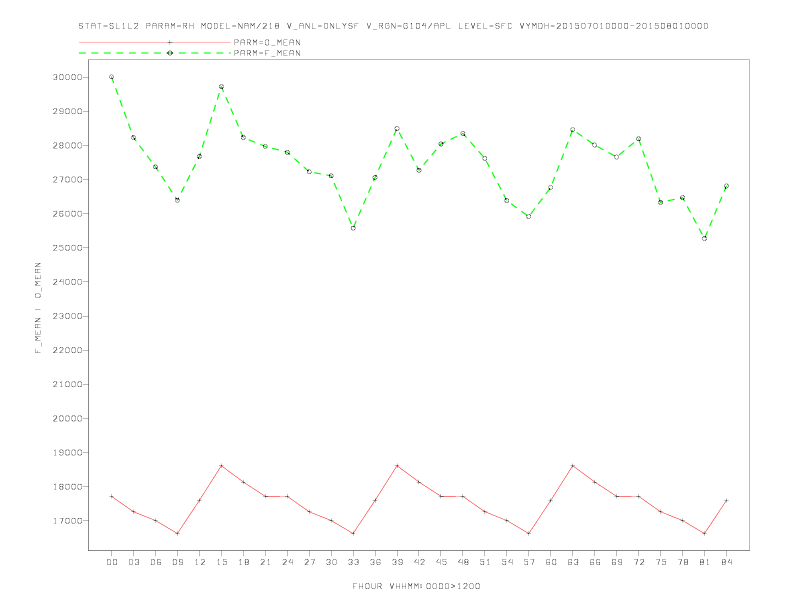Click y-axis tick label 22000

67,350
